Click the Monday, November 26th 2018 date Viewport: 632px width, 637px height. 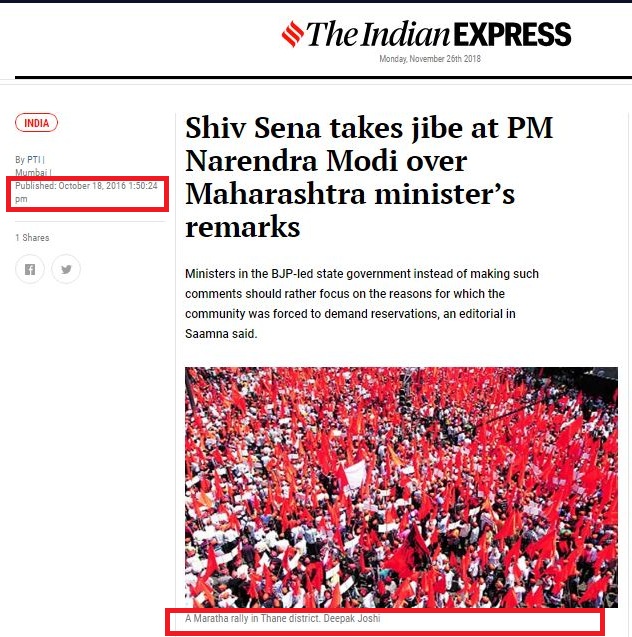pyautogui.click(x=430, y=59)
